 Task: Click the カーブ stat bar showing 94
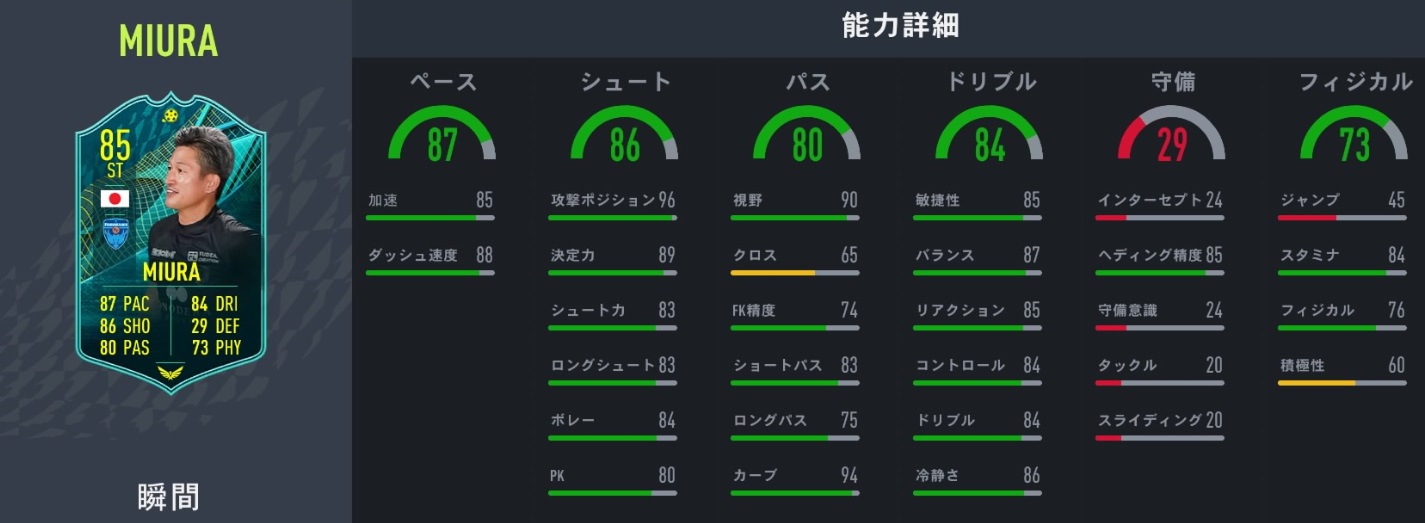tap(795, 493)
